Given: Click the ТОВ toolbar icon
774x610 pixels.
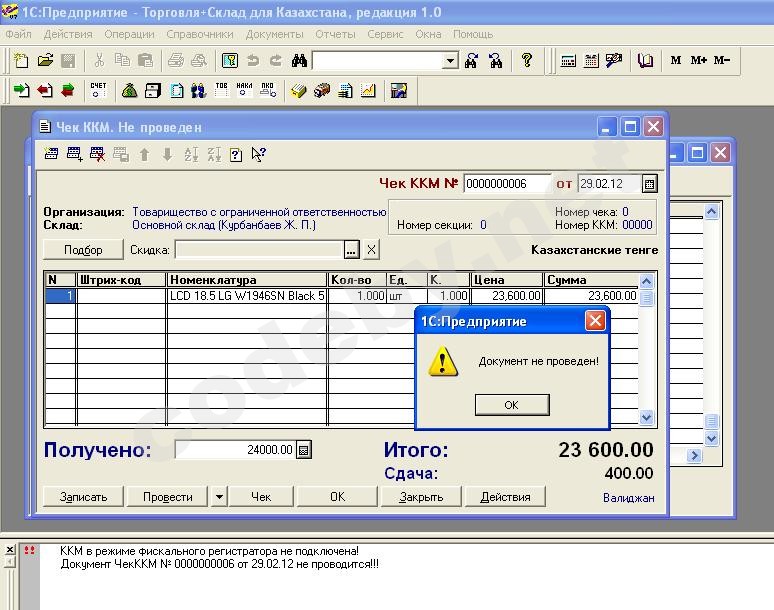Looking at the screenshot, I should point(222,90).
